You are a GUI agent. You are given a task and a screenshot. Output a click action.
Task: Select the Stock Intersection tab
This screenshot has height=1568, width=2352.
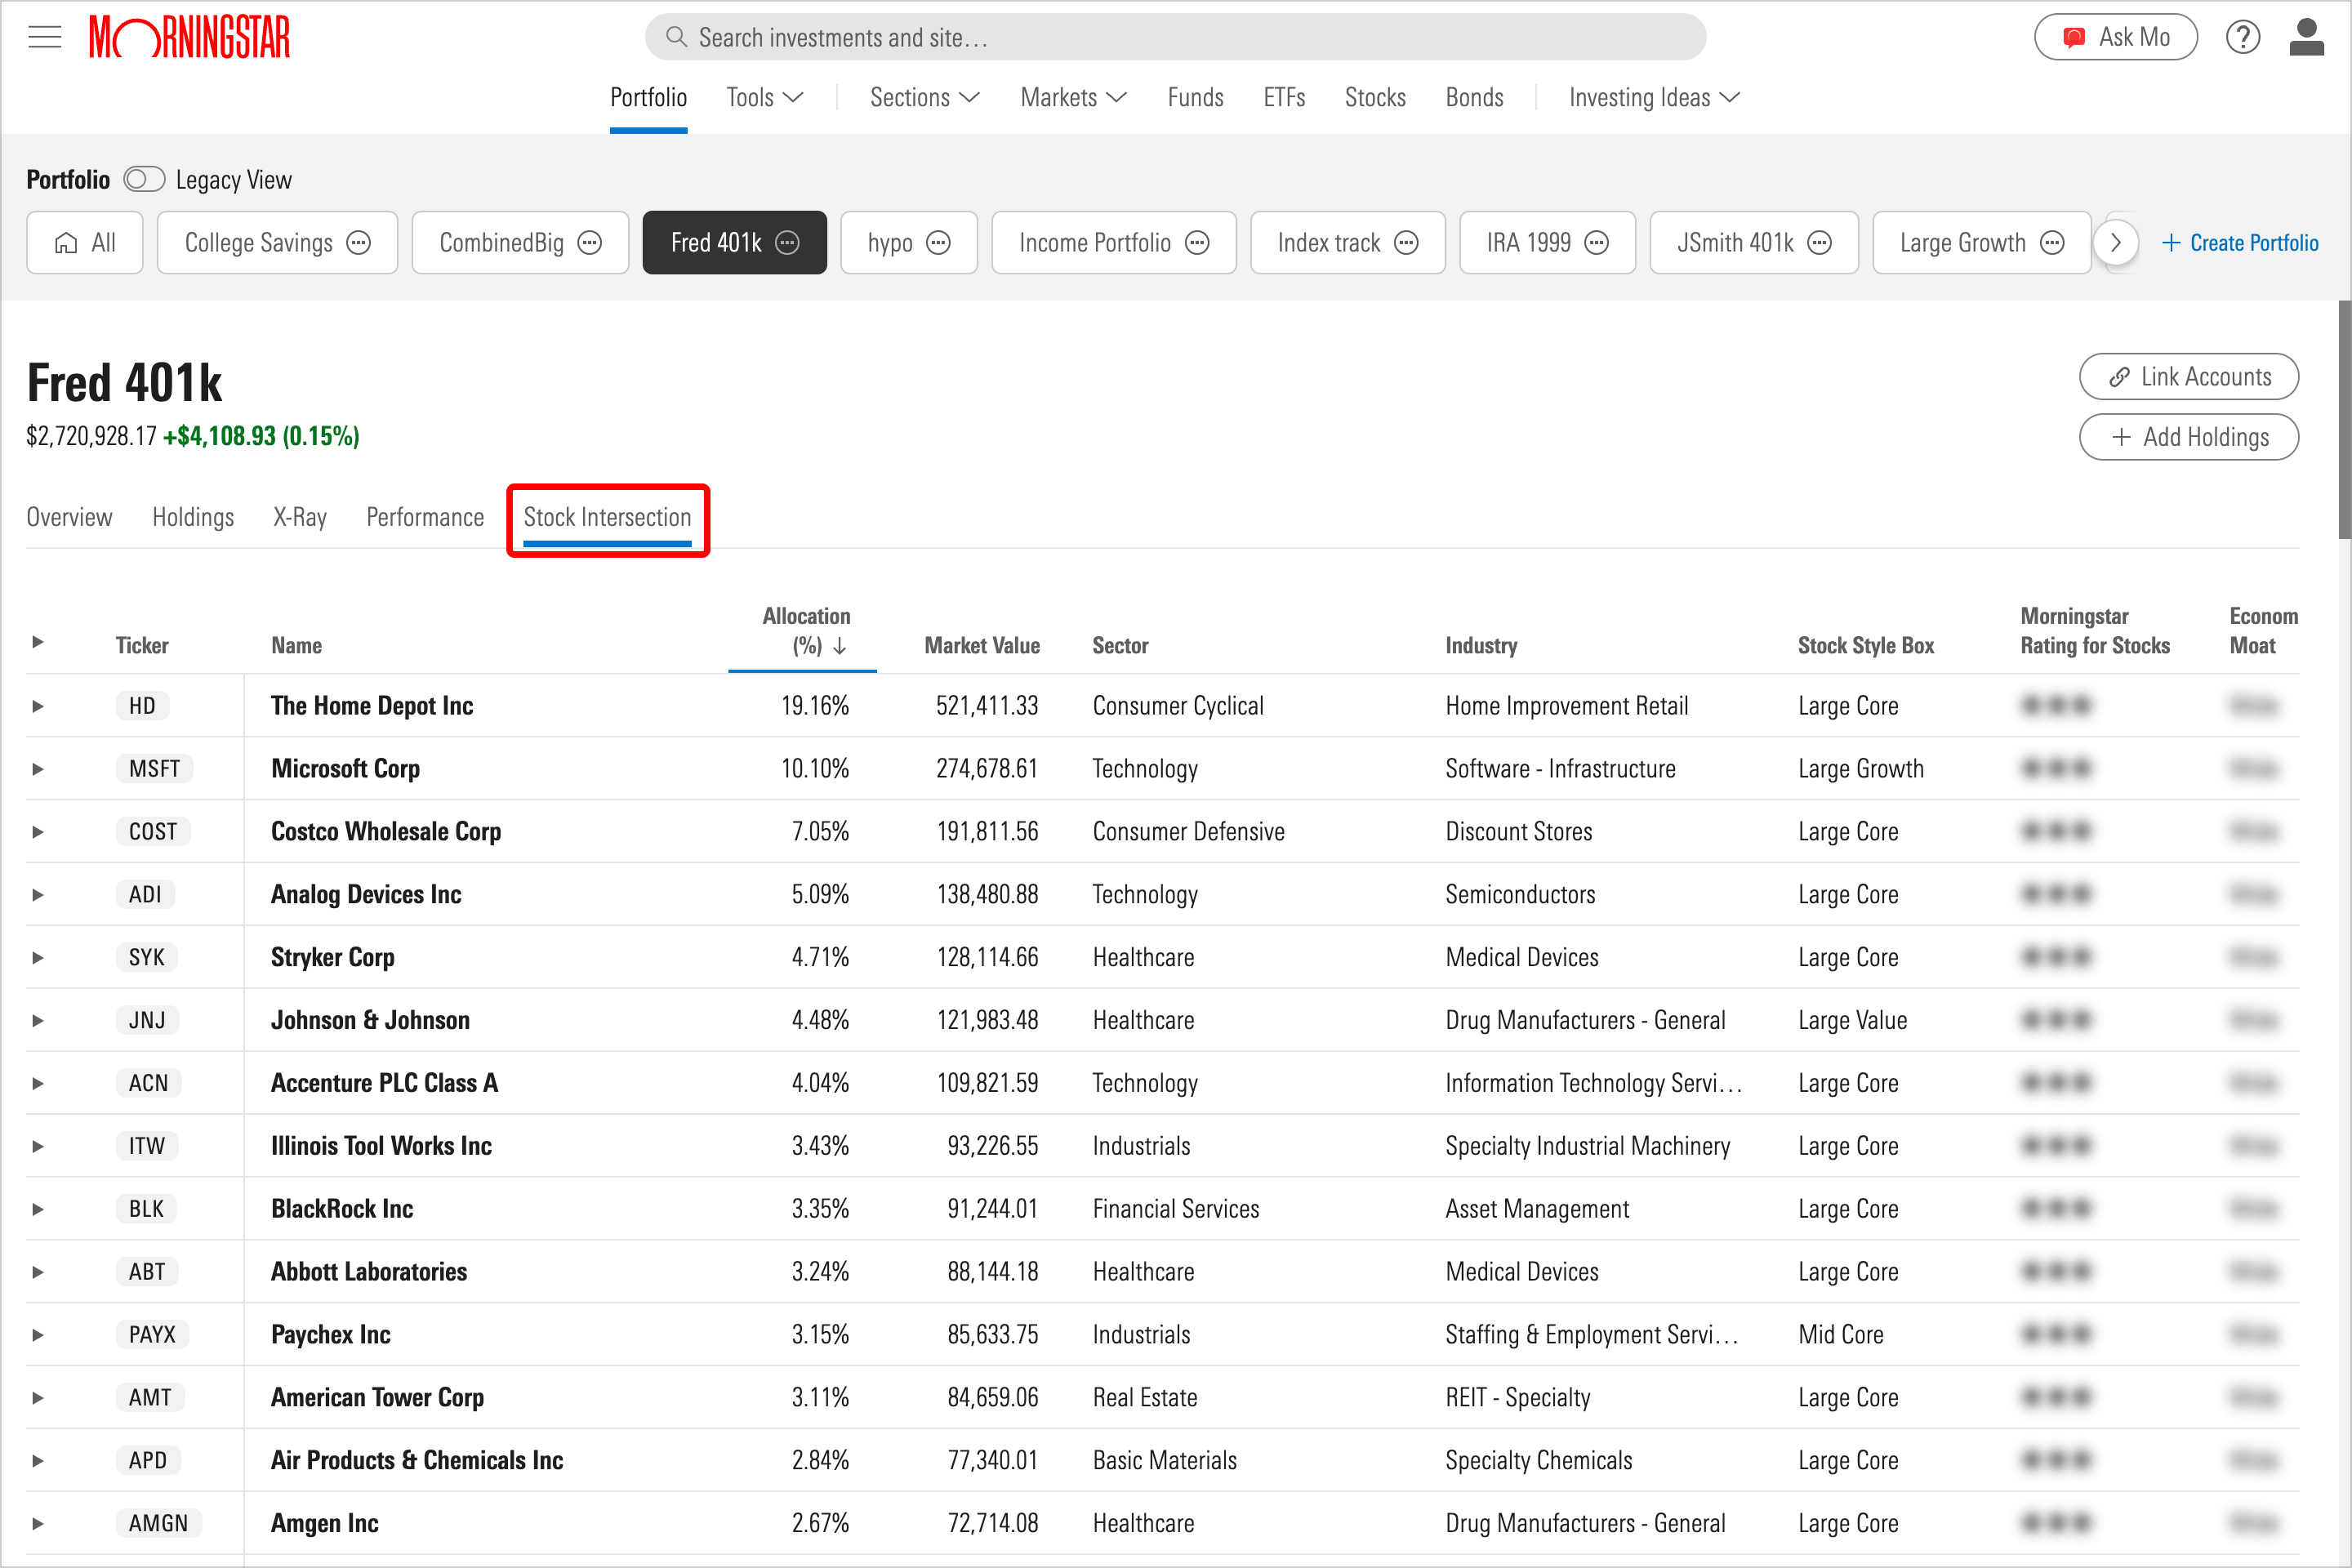point(608,517)
